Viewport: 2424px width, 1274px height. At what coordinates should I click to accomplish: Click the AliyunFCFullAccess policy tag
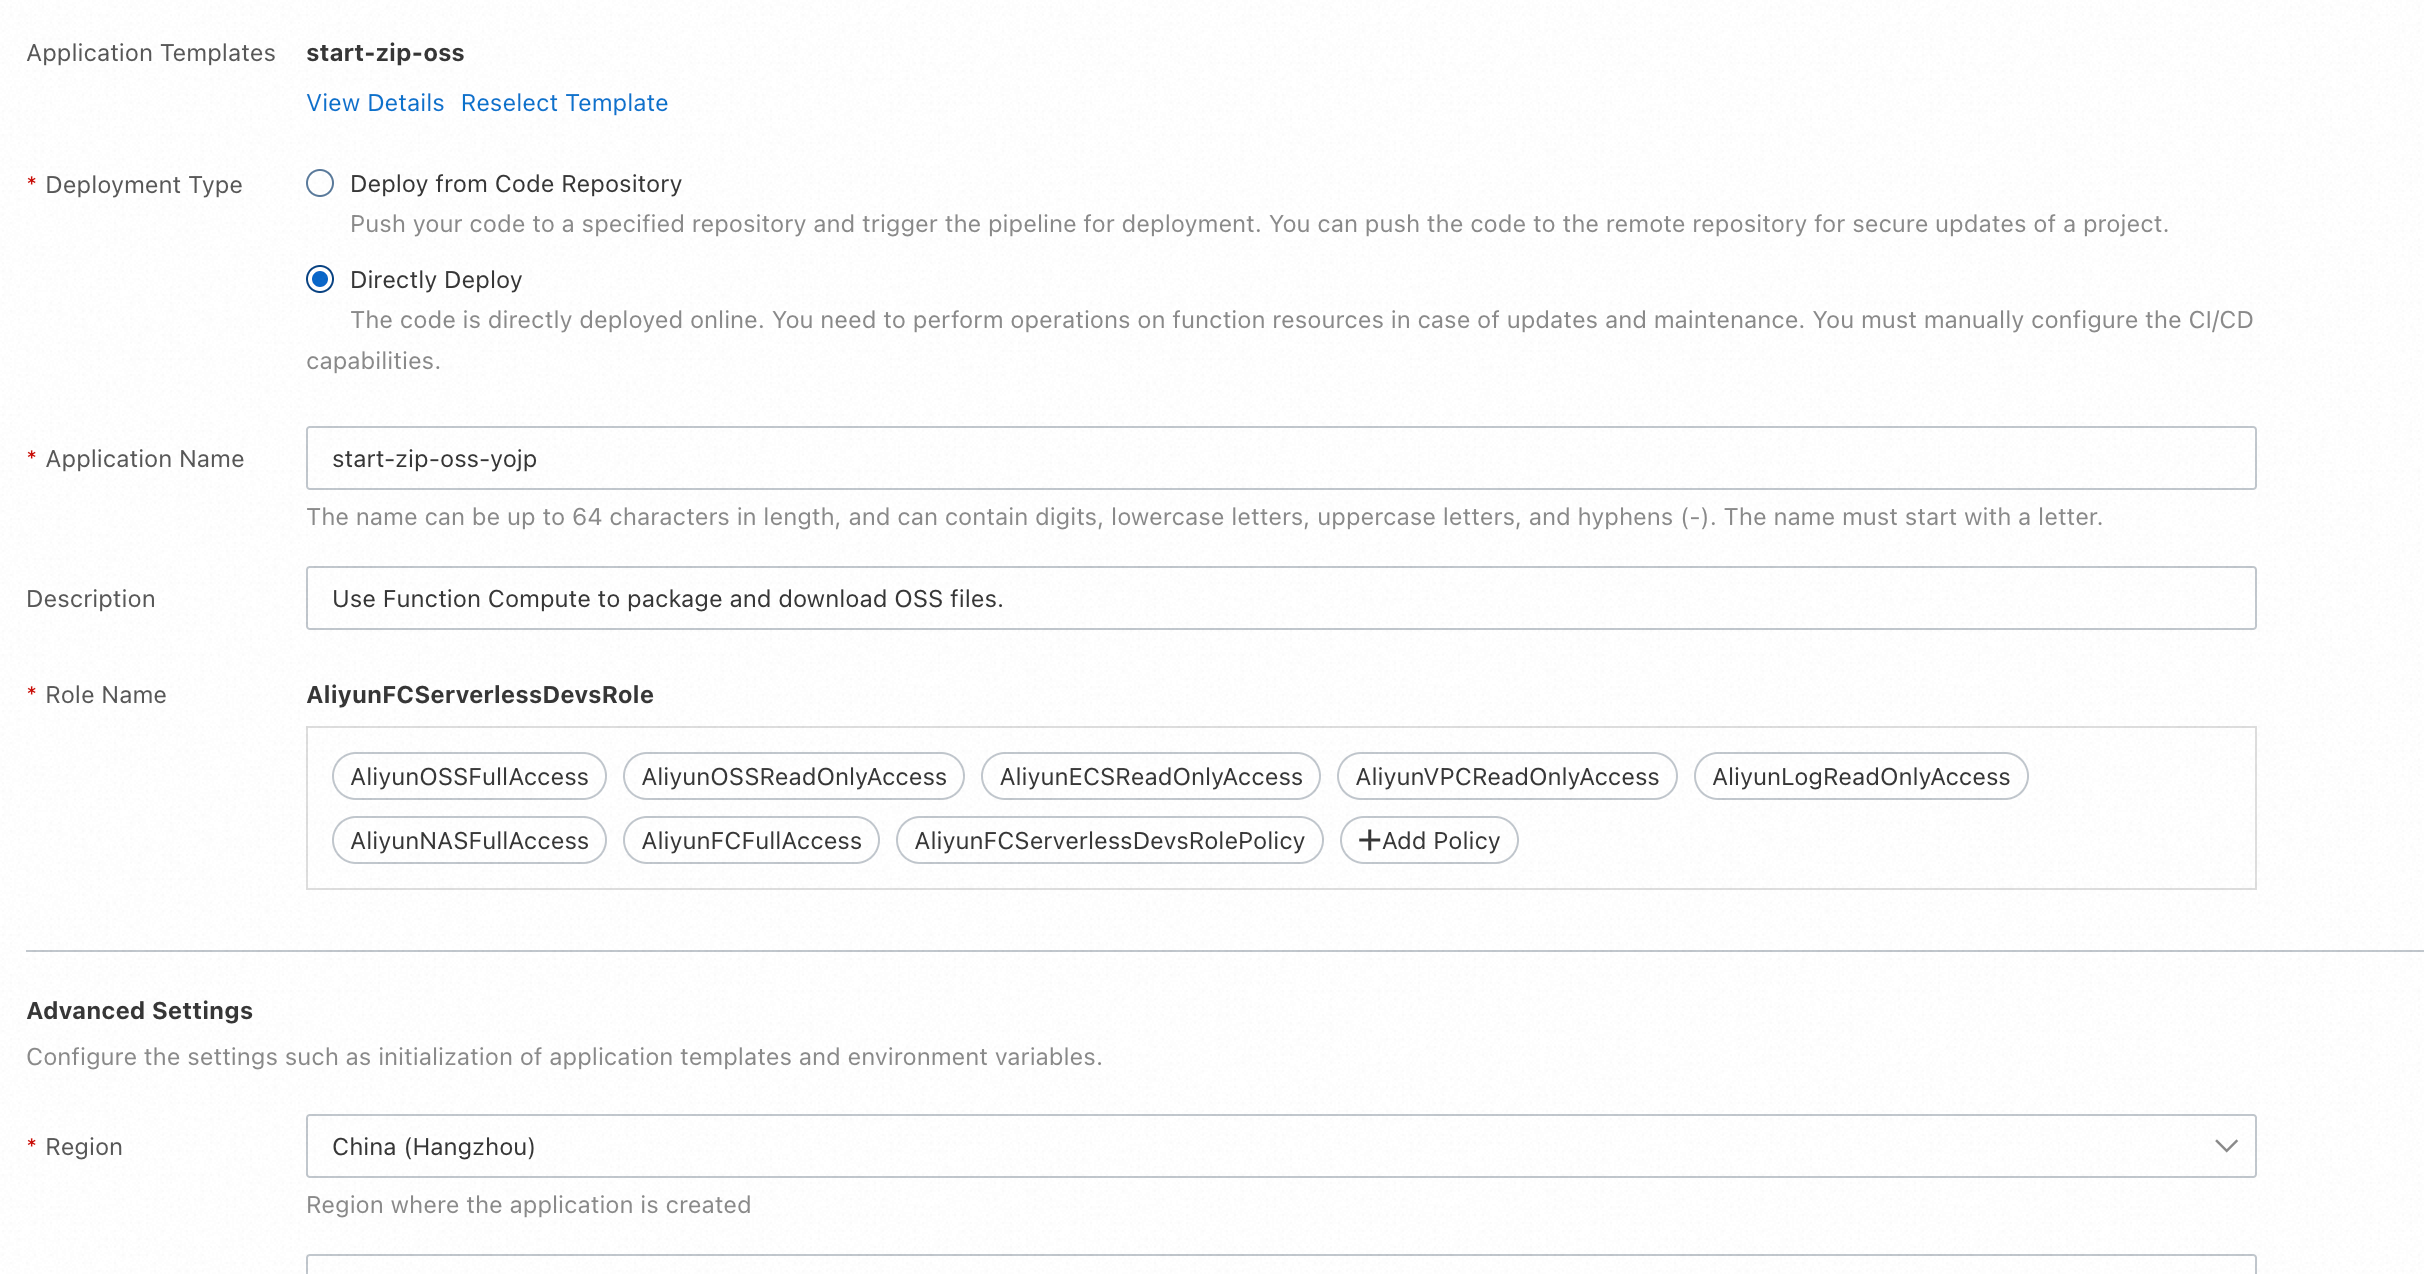click(x=751, y=840)
